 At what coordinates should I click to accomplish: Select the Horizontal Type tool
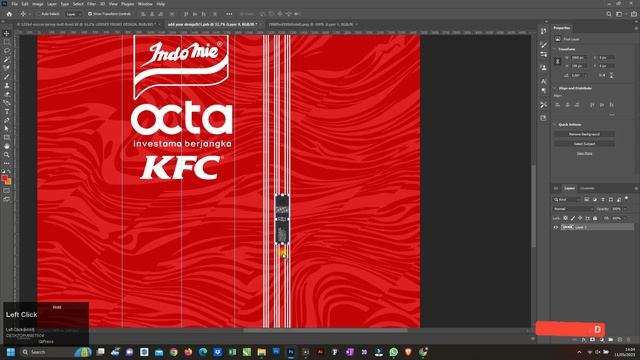(x=7, y=111)
